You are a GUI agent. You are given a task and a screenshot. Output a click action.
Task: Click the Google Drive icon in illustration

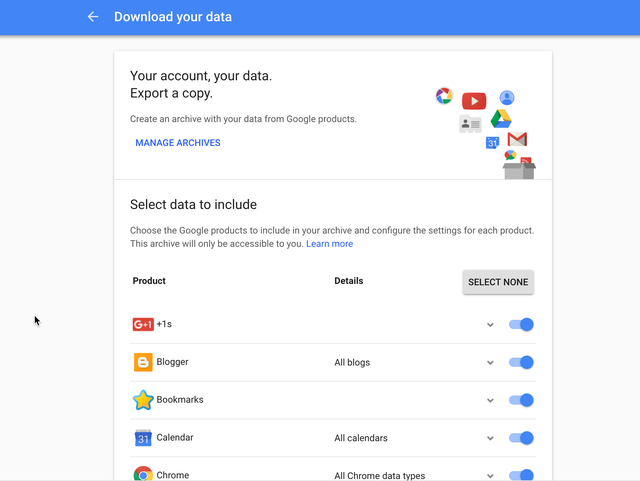coord(501,119)
